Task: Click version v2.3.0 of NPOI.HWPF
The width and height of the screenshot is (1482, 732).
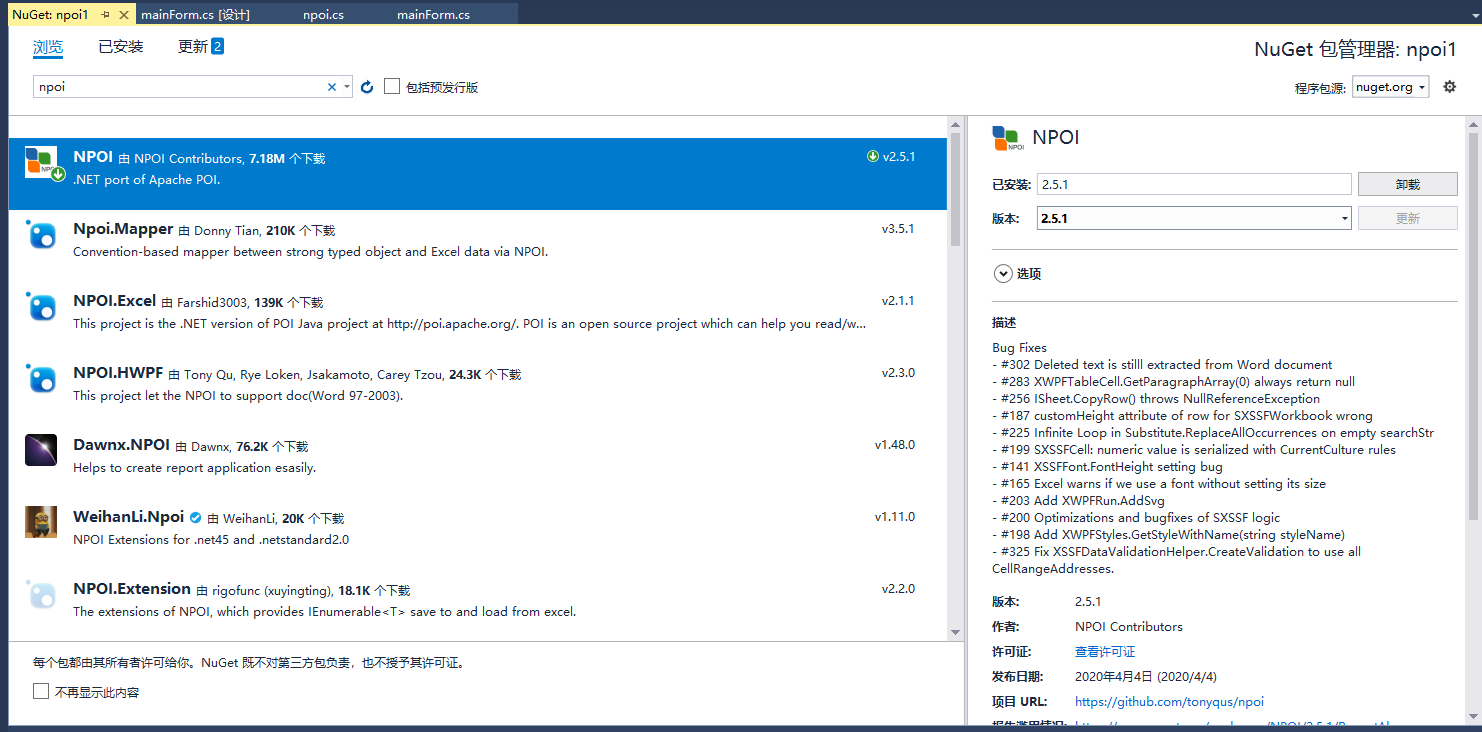Action: point(898,373)
